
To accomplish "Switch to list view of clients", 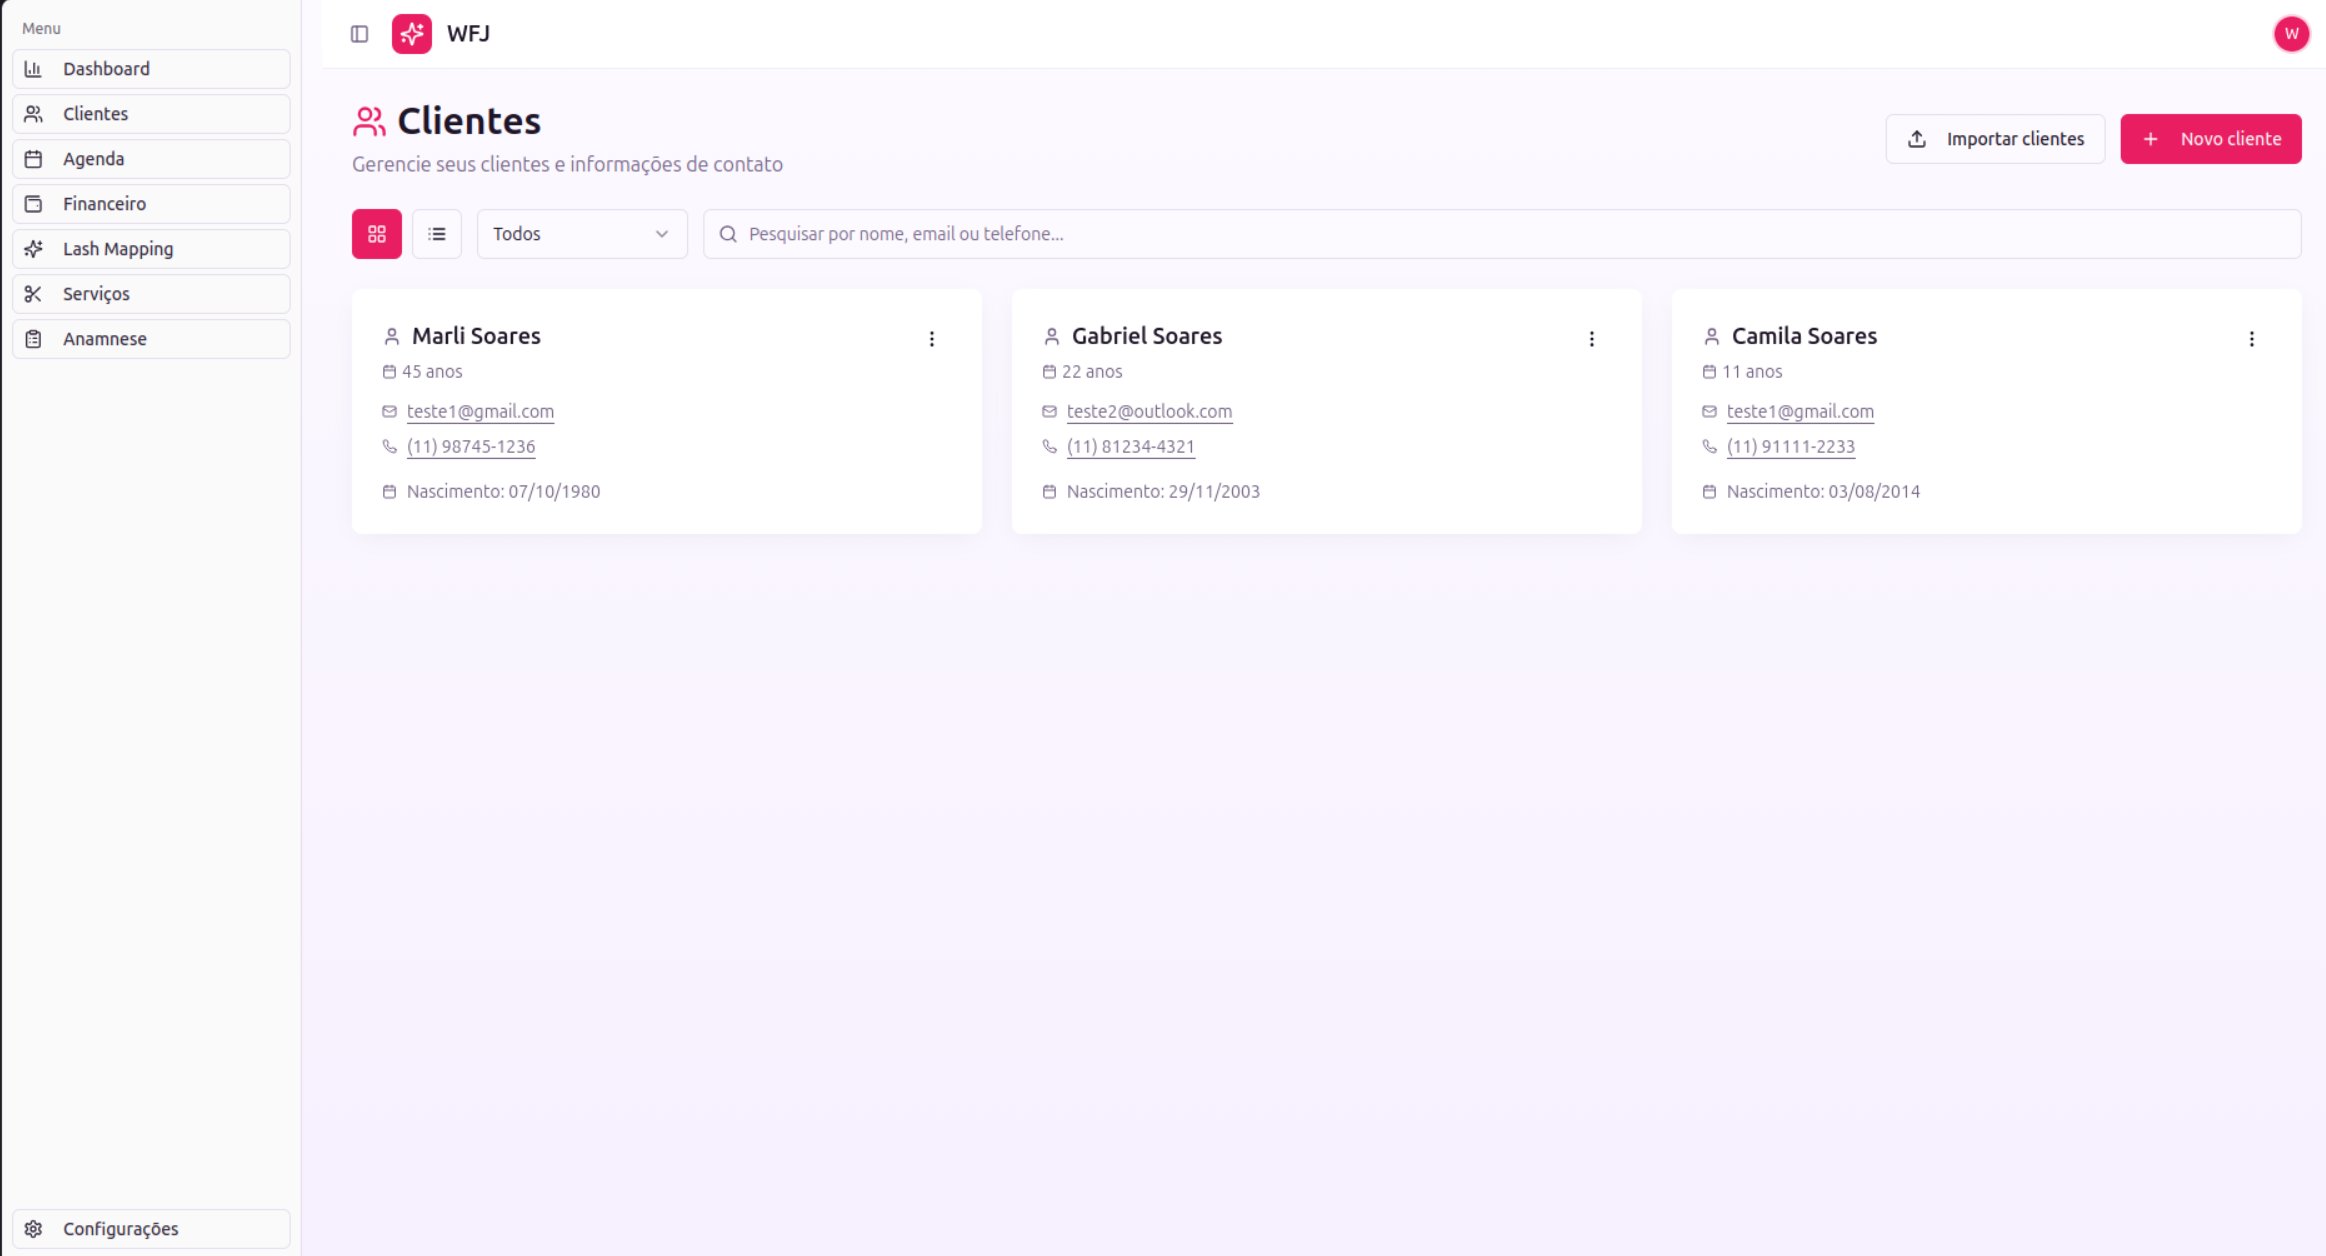I will (437, 234).
